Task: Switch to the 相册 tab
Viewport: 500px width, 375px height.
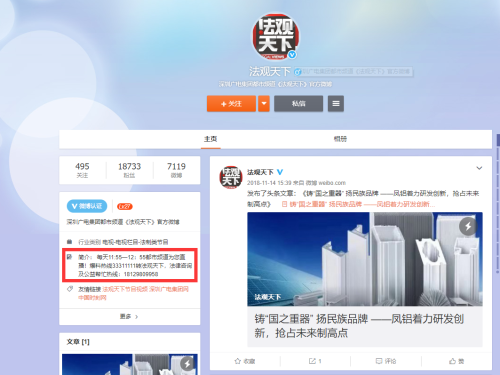Action: [340, 139]
